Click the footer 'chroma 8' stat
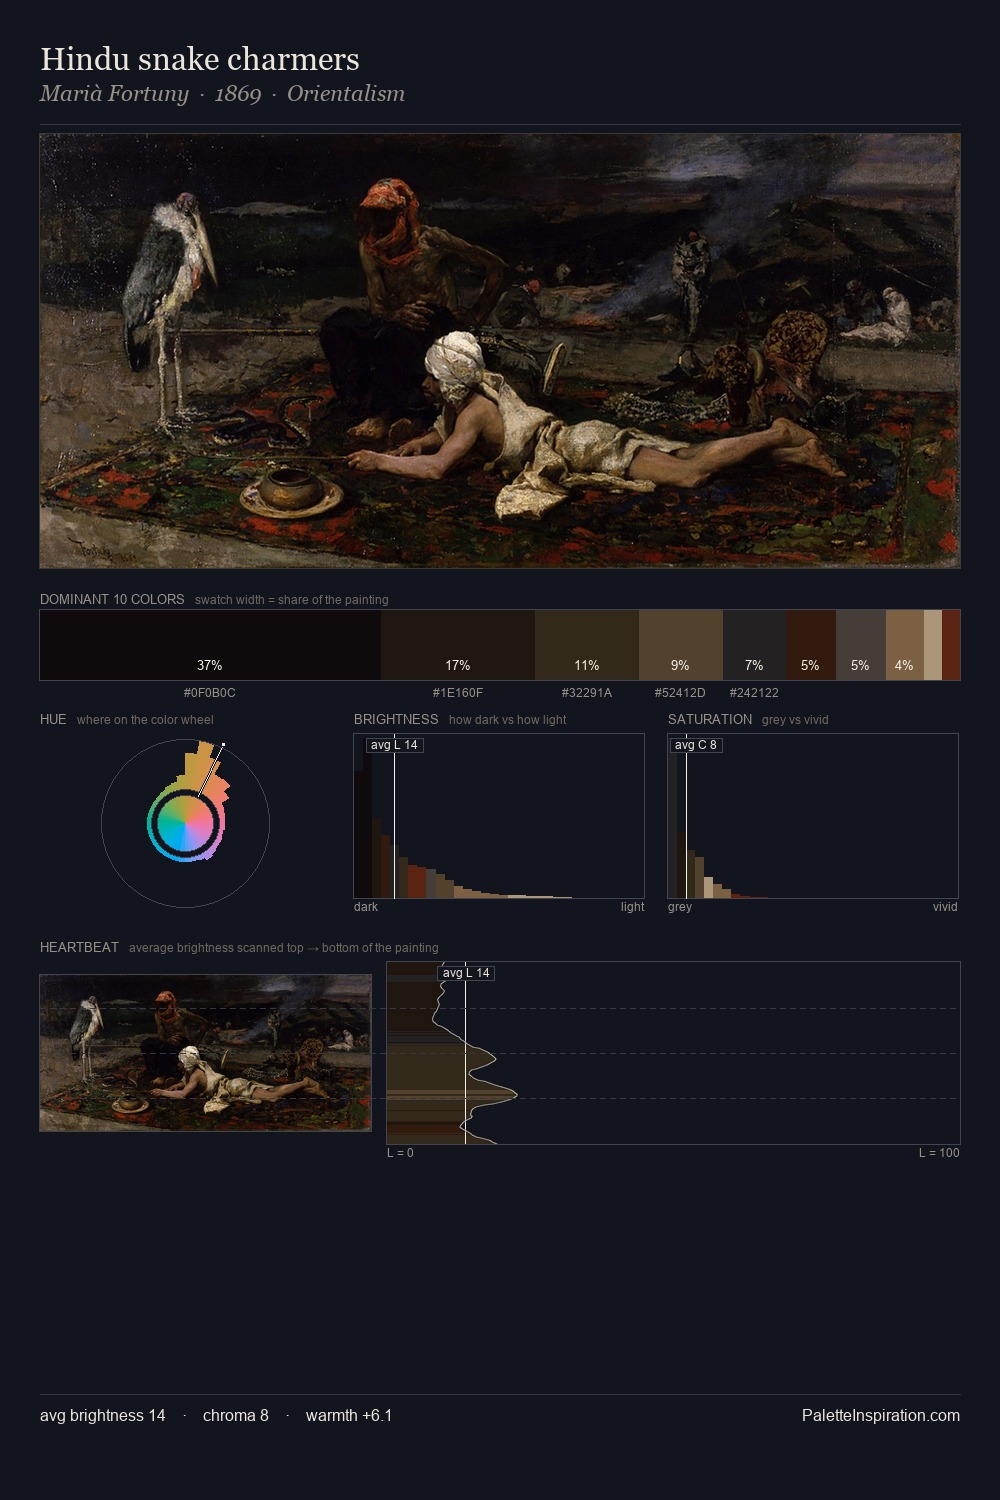Viewport: 1000px width, 1500px height. click(x=236, y=1415)
